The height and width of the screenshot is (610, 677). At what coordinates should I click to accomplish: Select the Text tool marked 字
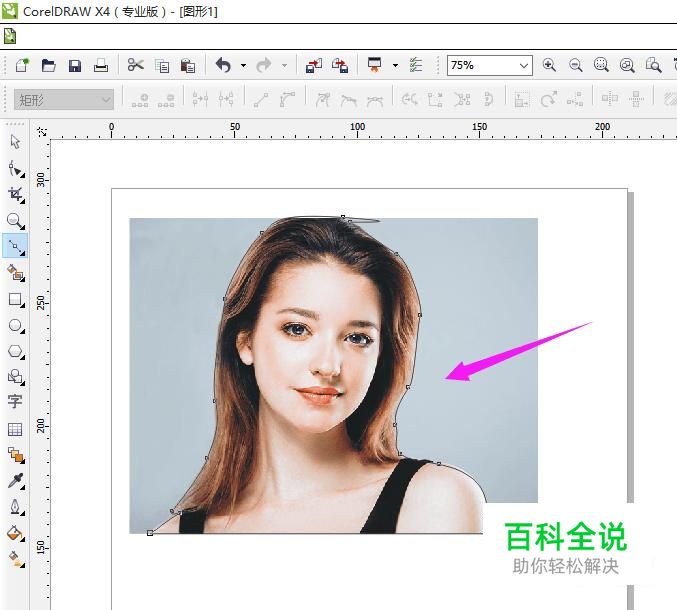click(x=15, y=401)
